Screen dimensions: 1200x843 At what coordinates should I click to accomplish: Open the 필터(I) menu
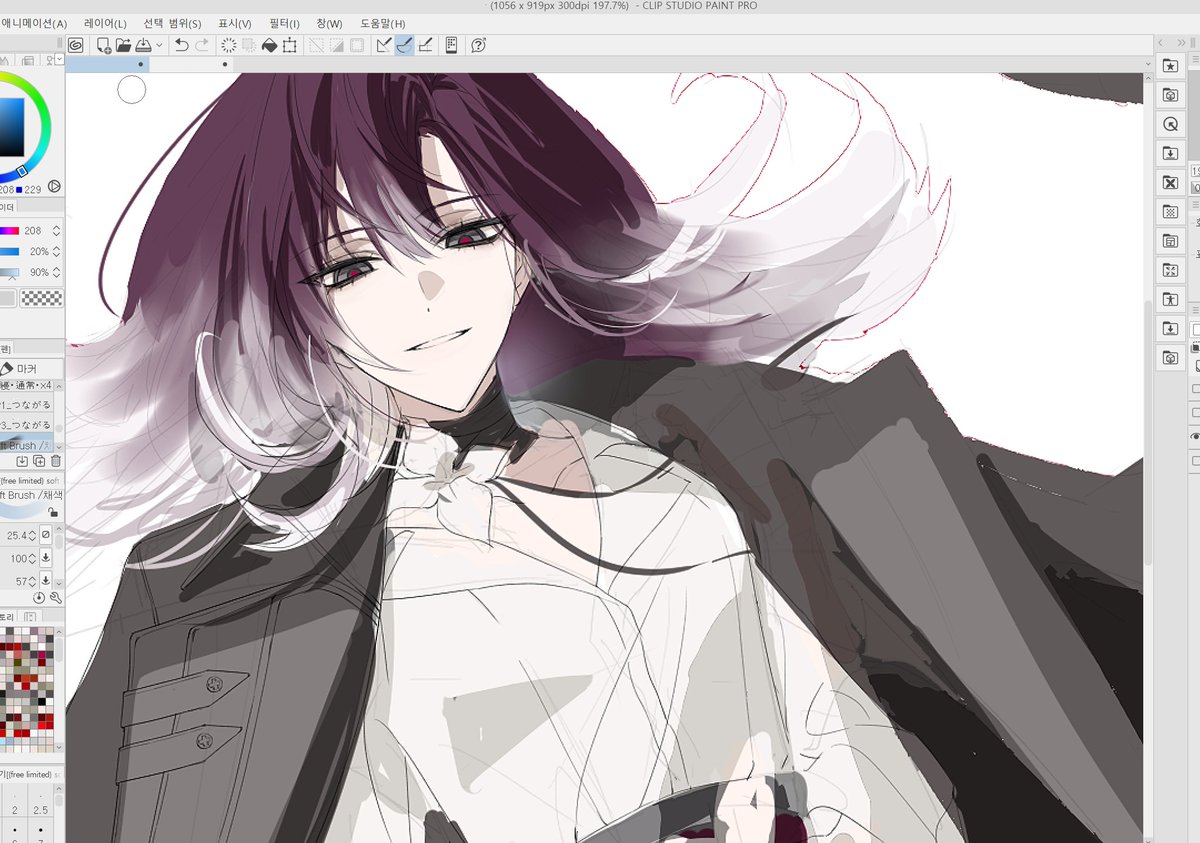tap(284, 23)
